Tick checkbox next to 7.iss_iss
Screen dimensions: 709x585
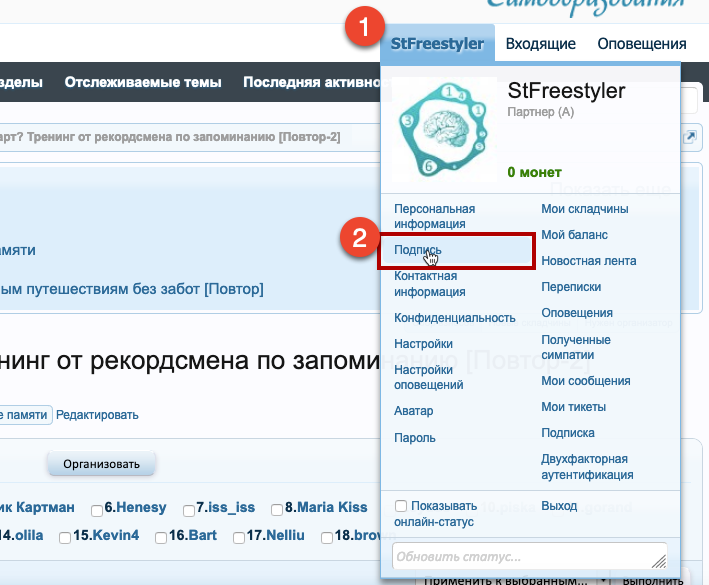click(189, 511)
